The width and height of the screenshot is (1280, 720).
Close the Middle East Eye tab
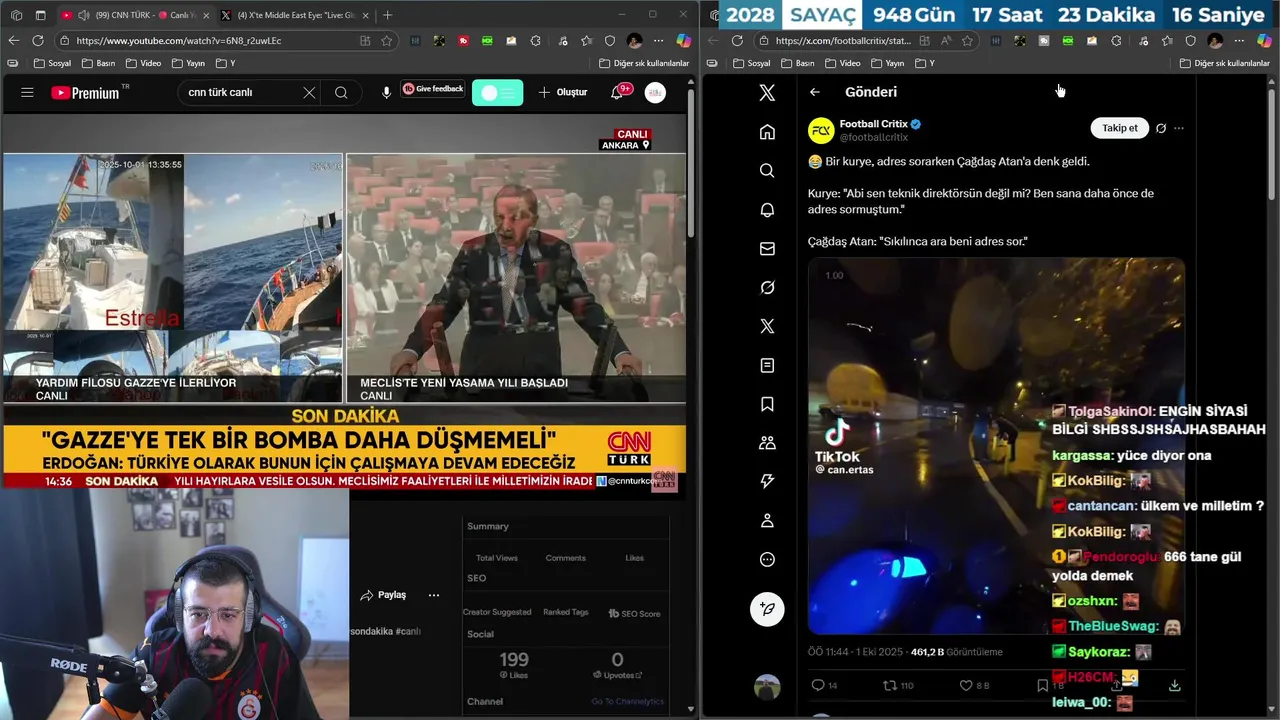tap(365, 15)
